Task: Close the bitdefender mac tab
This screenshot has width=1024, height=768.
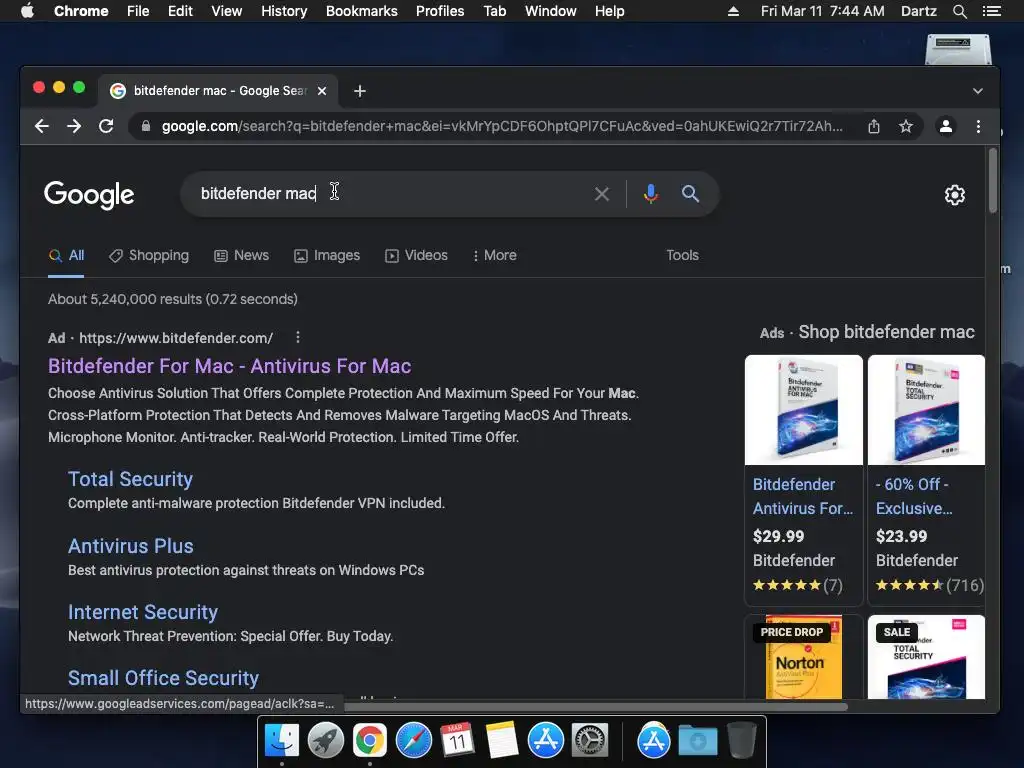Action: 322,91
